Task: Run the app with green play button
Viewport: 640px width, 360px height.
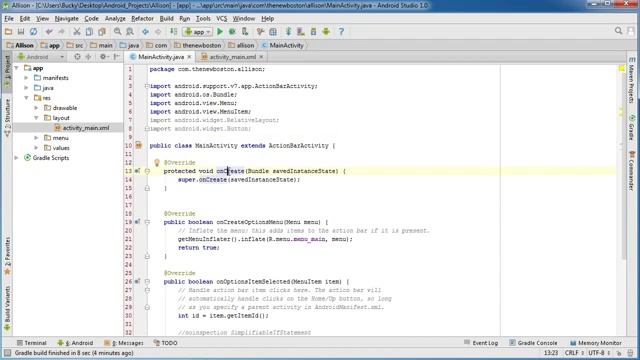Action: click(x=220, y=31)
